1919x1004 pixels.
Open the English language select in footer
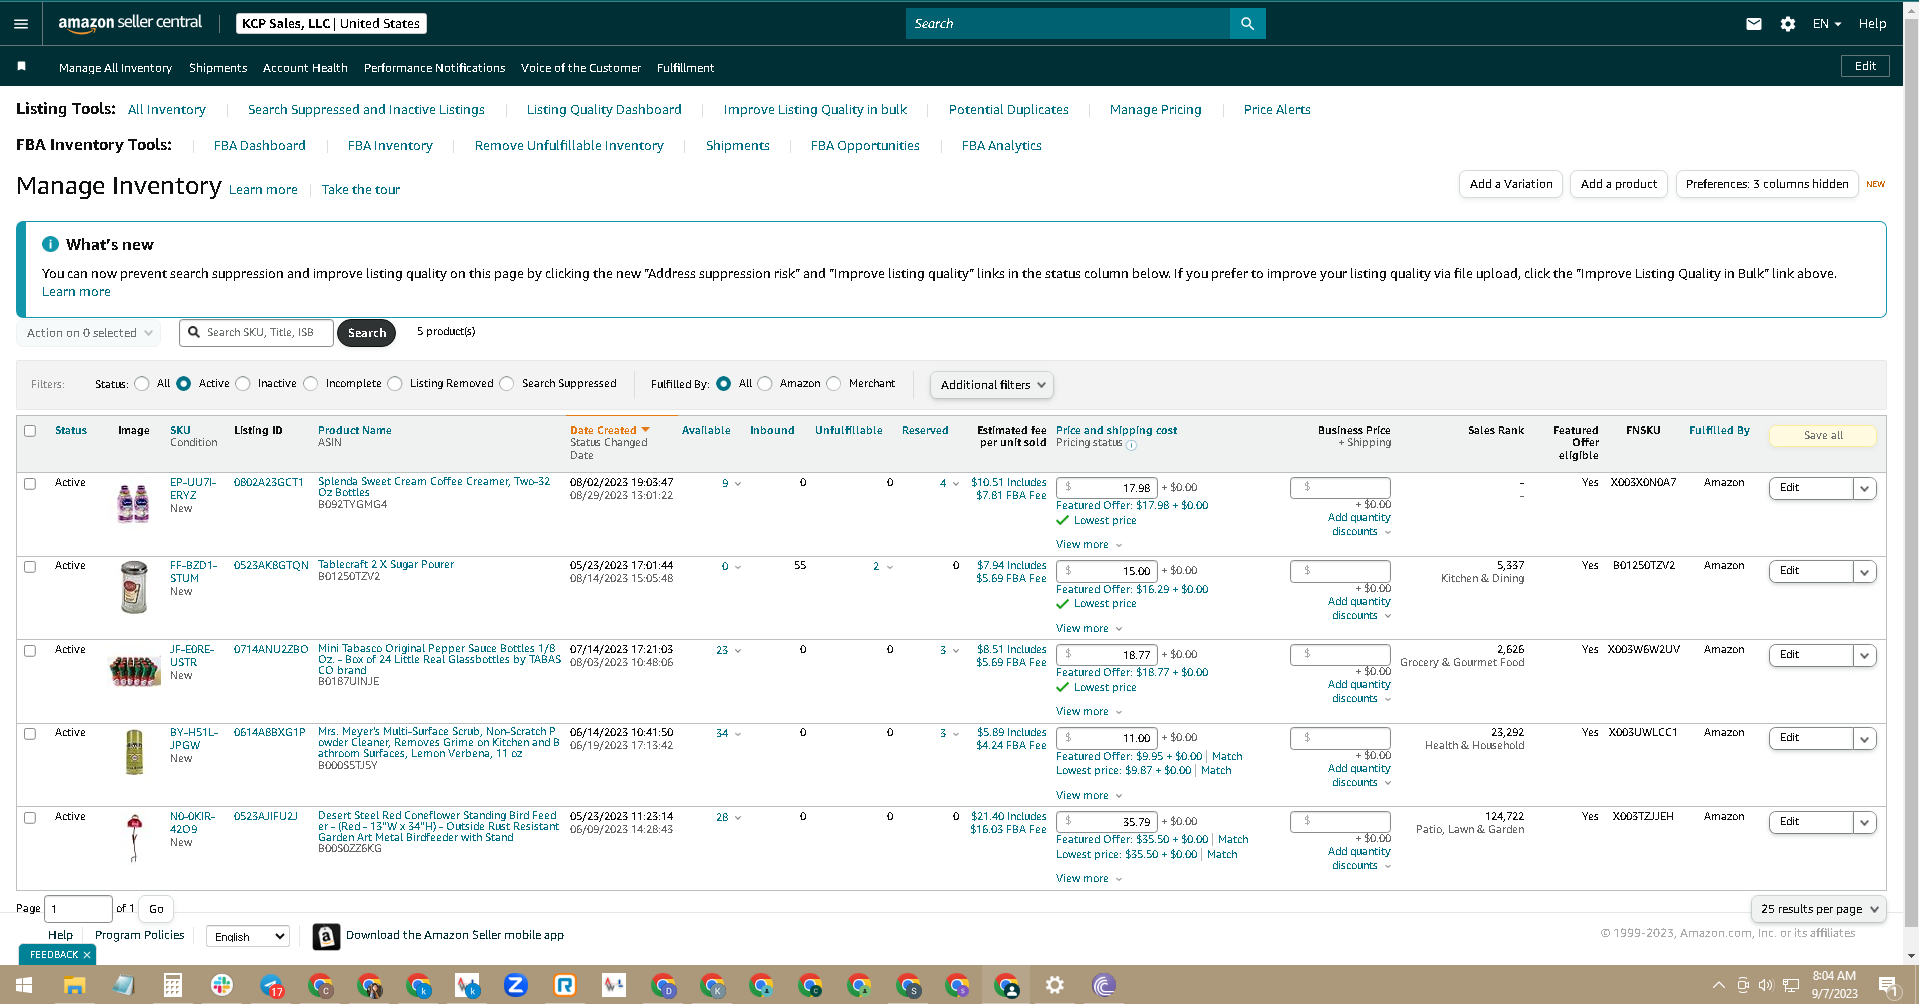(x=248, y=937)
